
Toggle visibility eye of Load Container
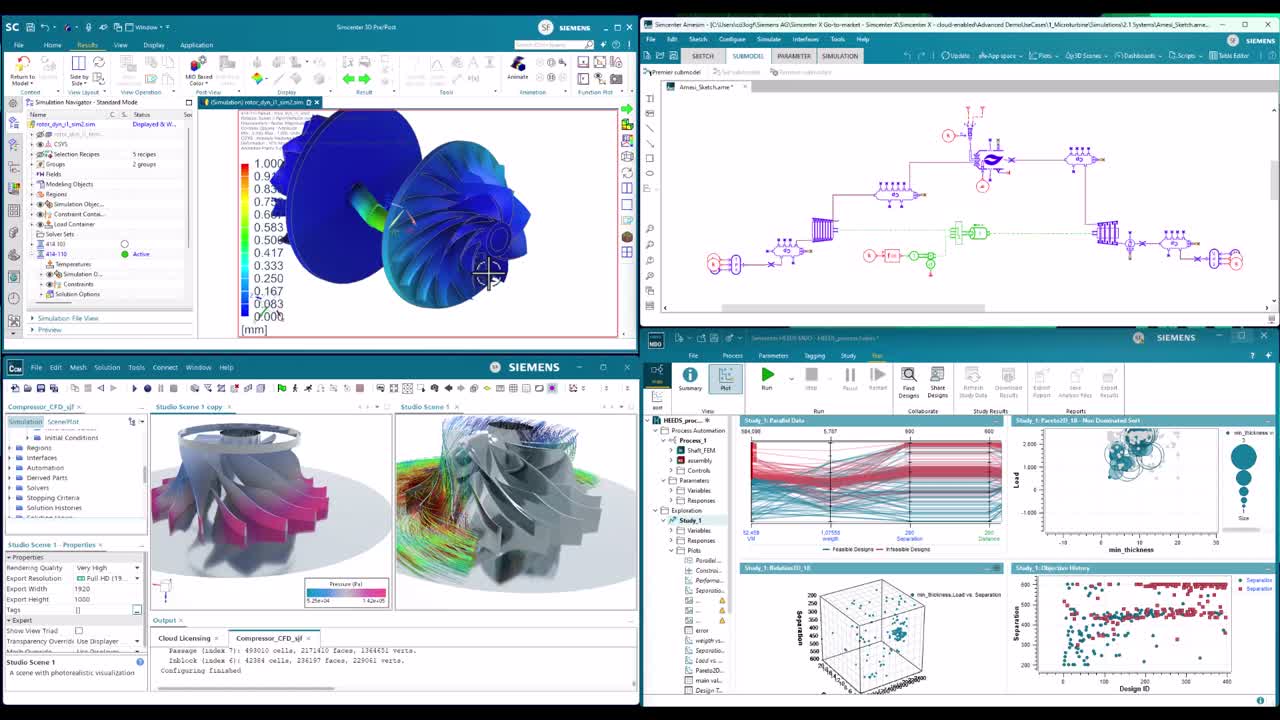(x=40, y=224)
